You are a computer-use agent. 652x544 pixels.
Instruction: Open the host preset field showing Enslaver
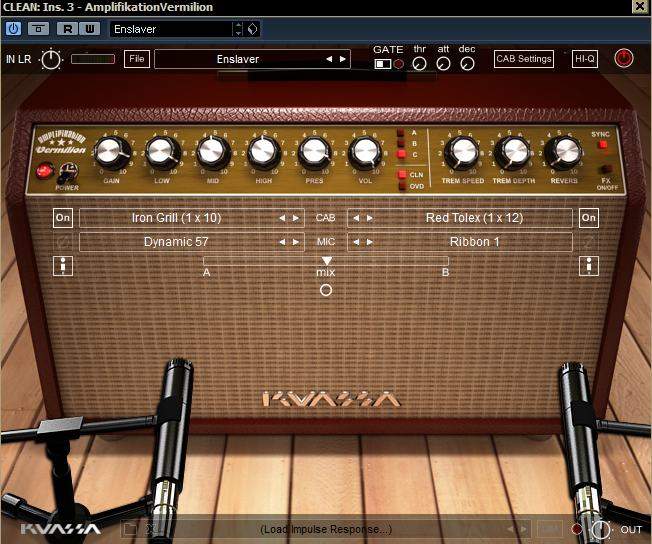[170, 29]
